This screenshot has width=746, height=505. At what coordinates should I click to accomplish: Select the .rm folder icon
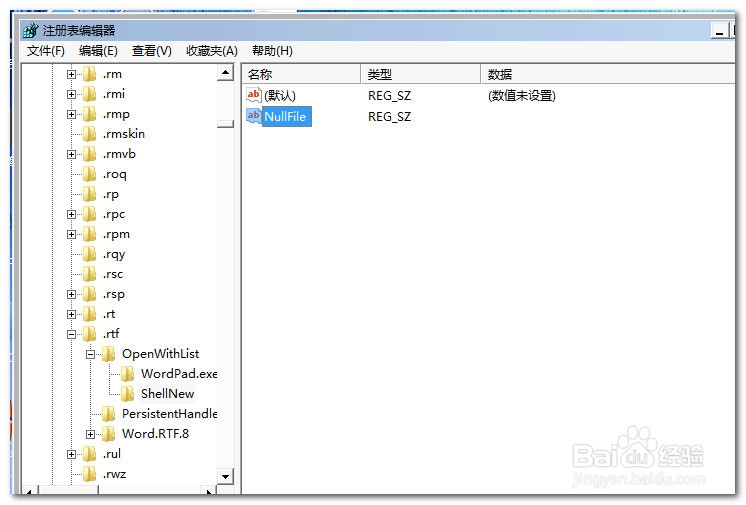coord(89,74)
